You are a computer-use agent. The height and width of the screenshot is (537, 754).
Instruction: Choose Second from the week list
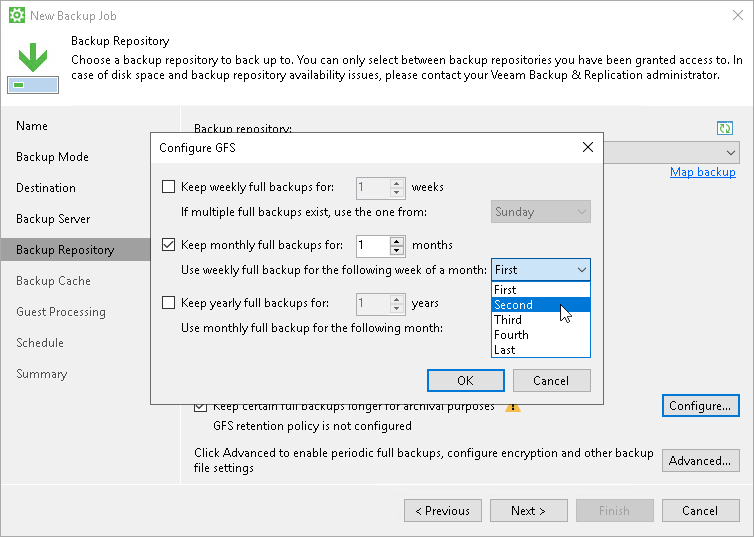pyautogui.click(x=540, y=305)
